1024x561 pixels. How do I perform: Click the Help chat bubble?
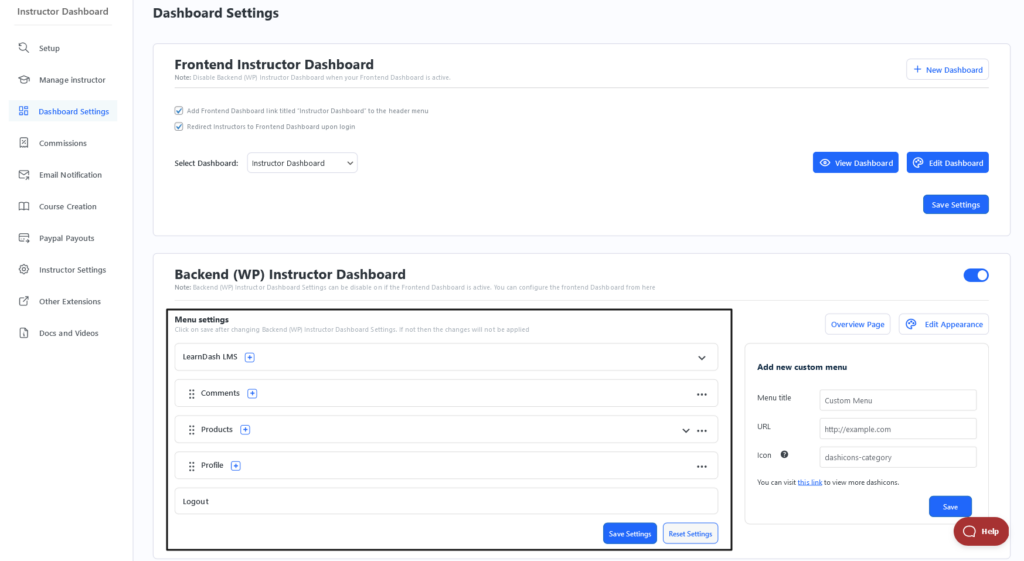981,531
